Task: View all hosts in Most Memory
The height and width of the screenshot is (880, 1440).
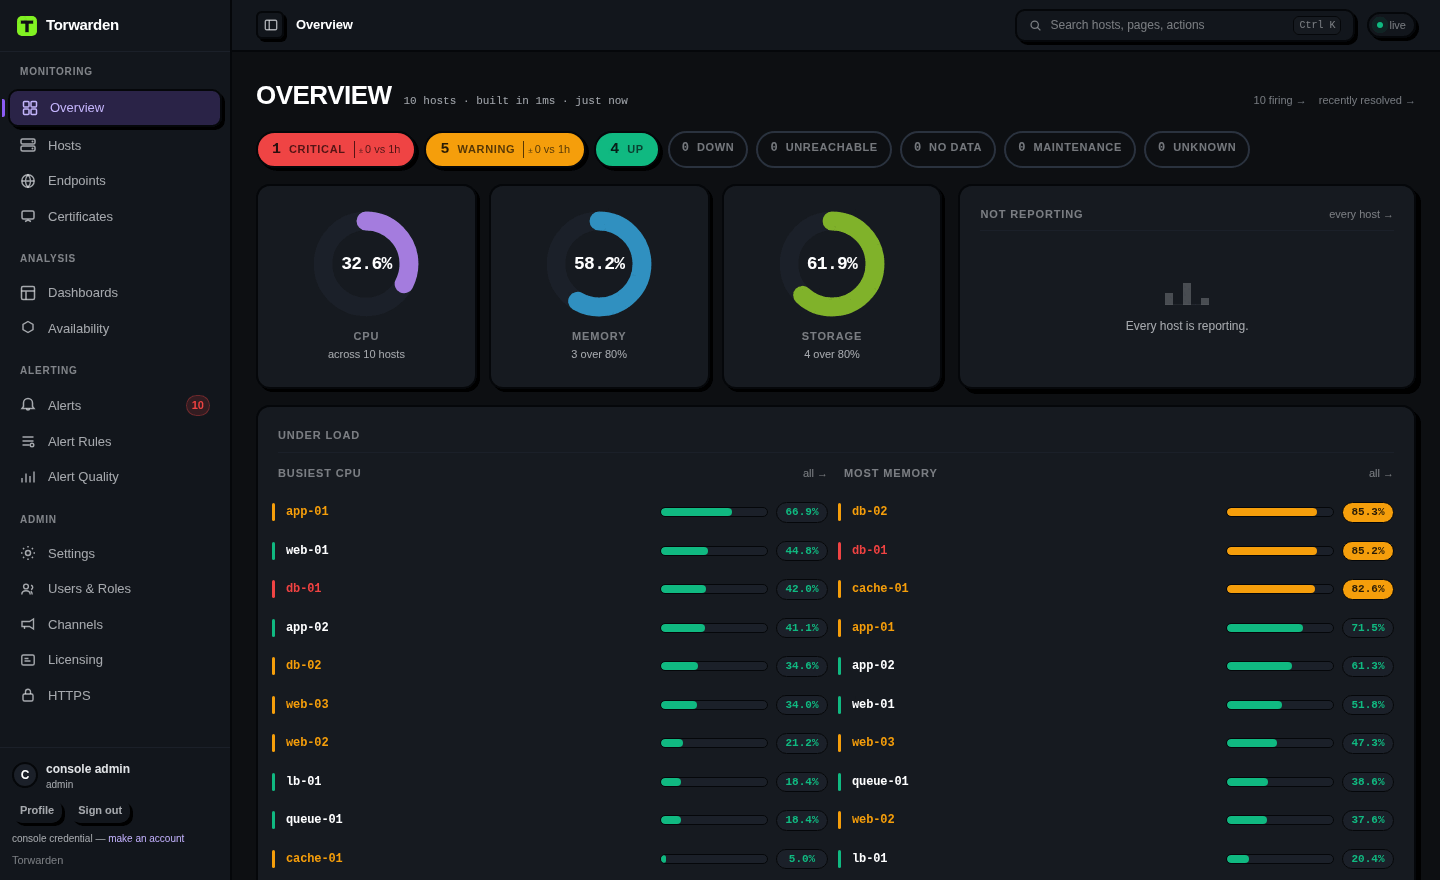Action: (1381, 474)
